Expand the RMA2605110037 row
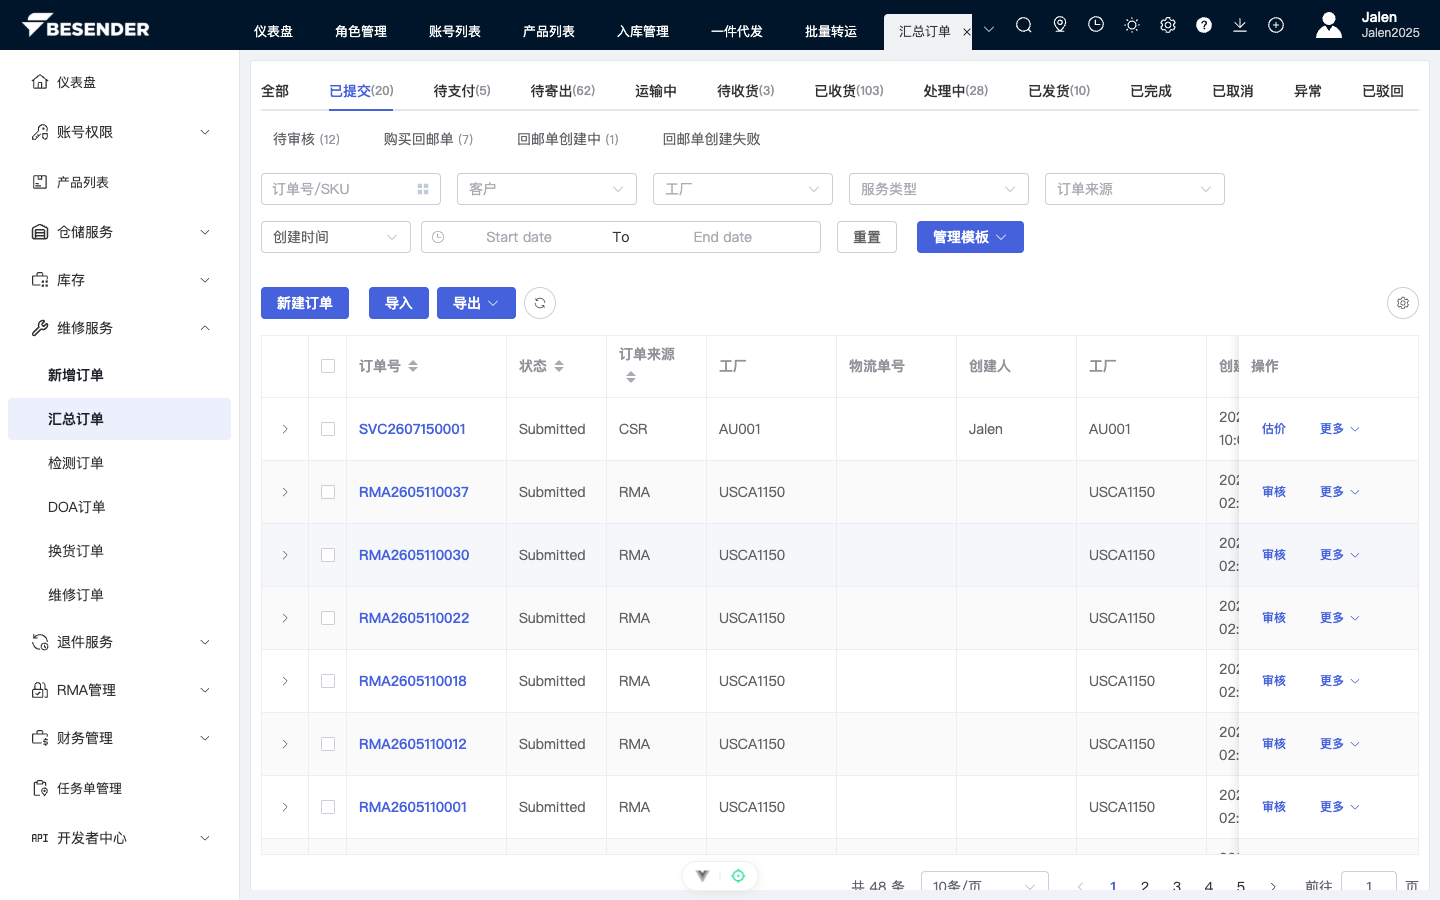The image size is (1440, 900). coord(285,492)
